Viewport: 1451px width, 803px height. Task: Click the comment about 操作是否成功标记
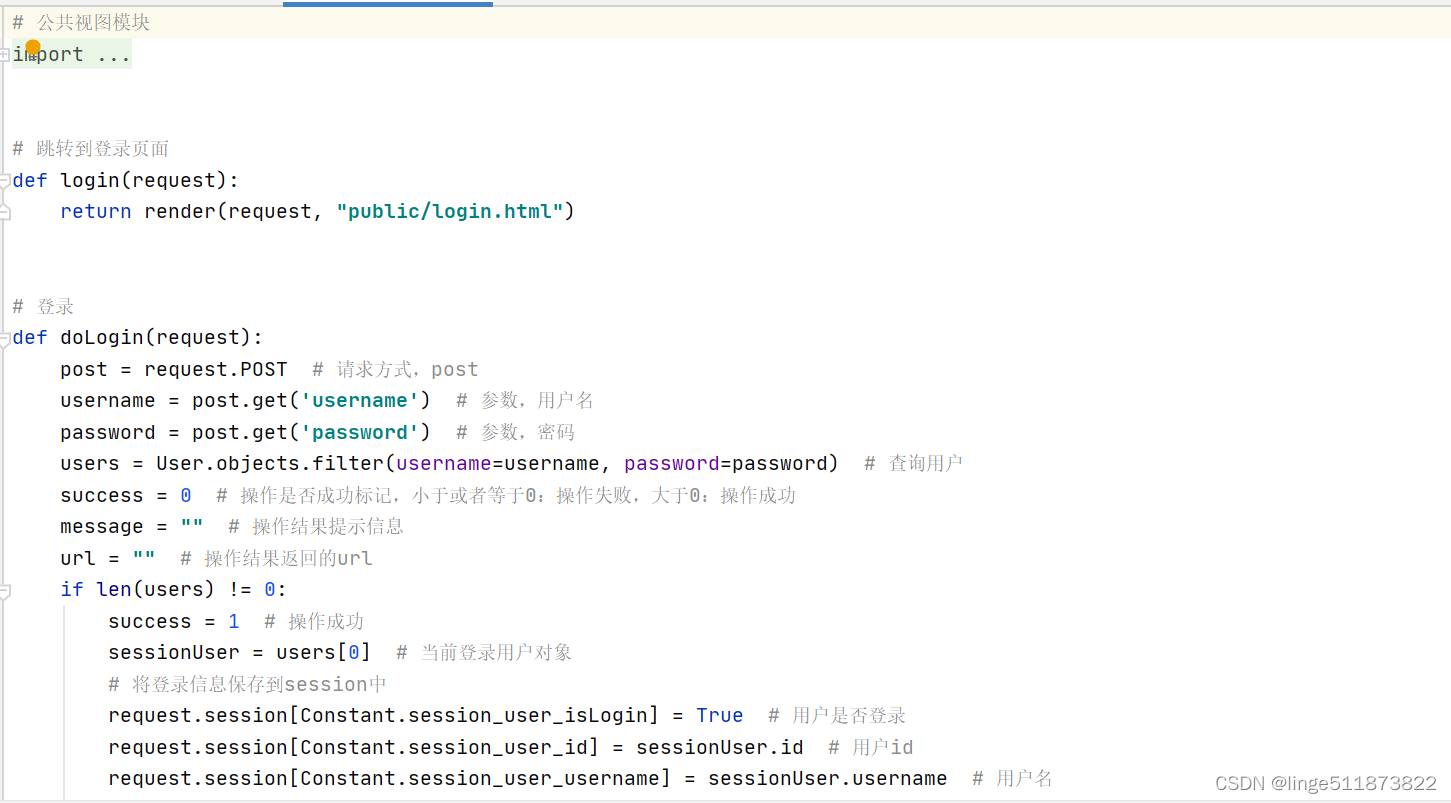pyautogui.click(x=506, y=495)
